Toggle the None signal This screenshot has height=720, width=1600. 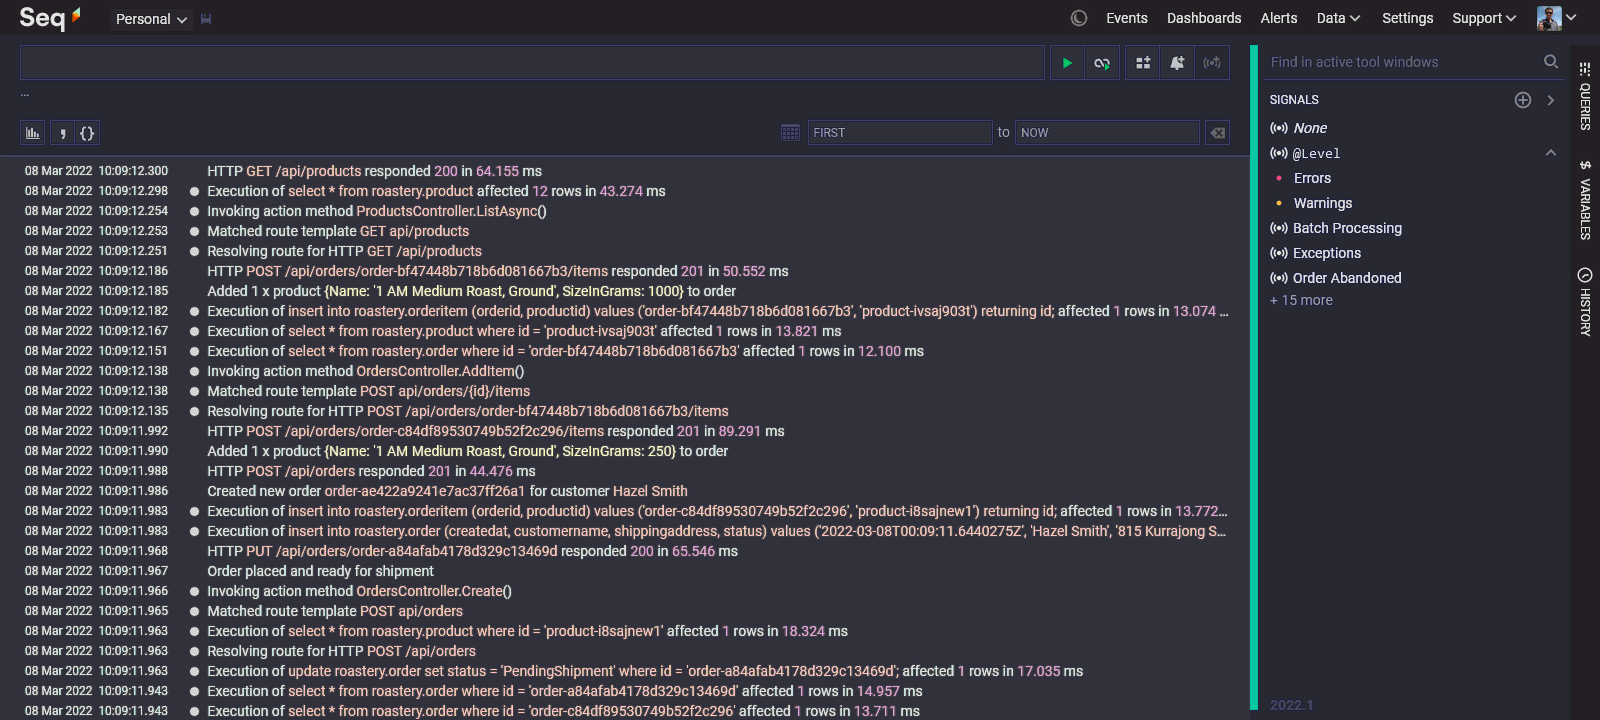tap(1310, 128)
